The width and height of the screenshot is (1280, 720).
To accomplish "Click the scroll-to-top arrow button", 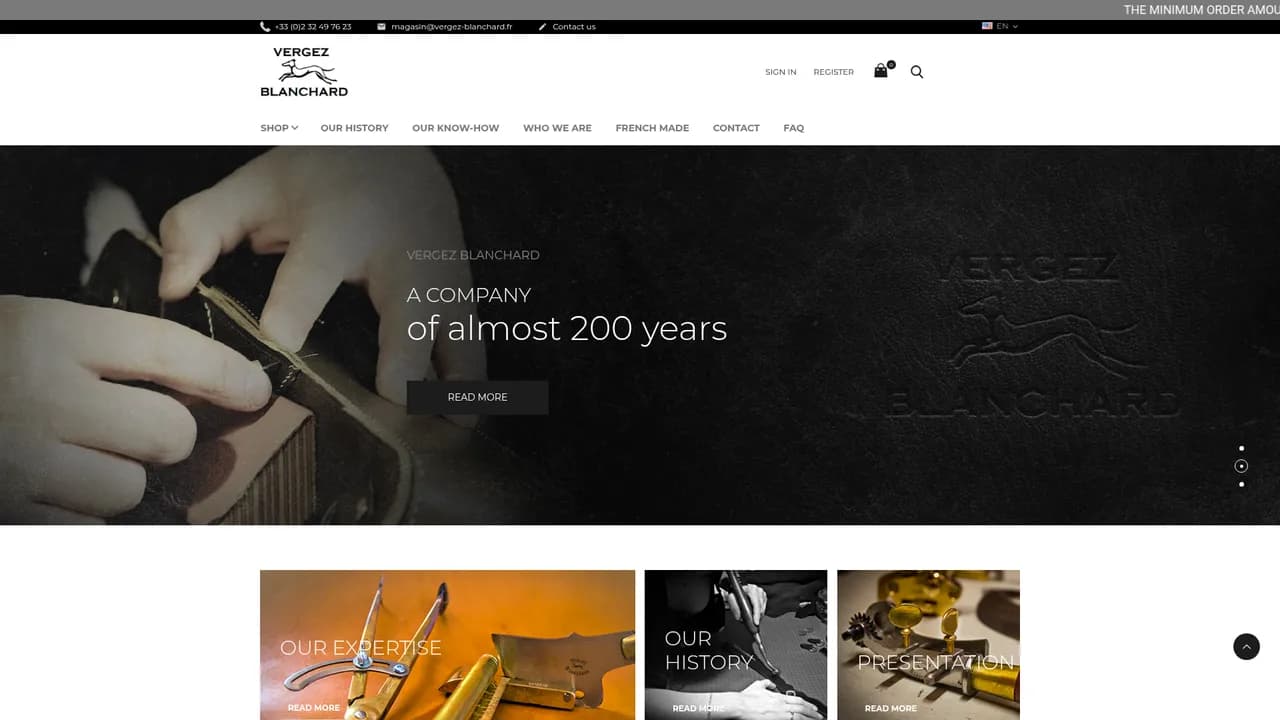I will tap(1246, 647).
